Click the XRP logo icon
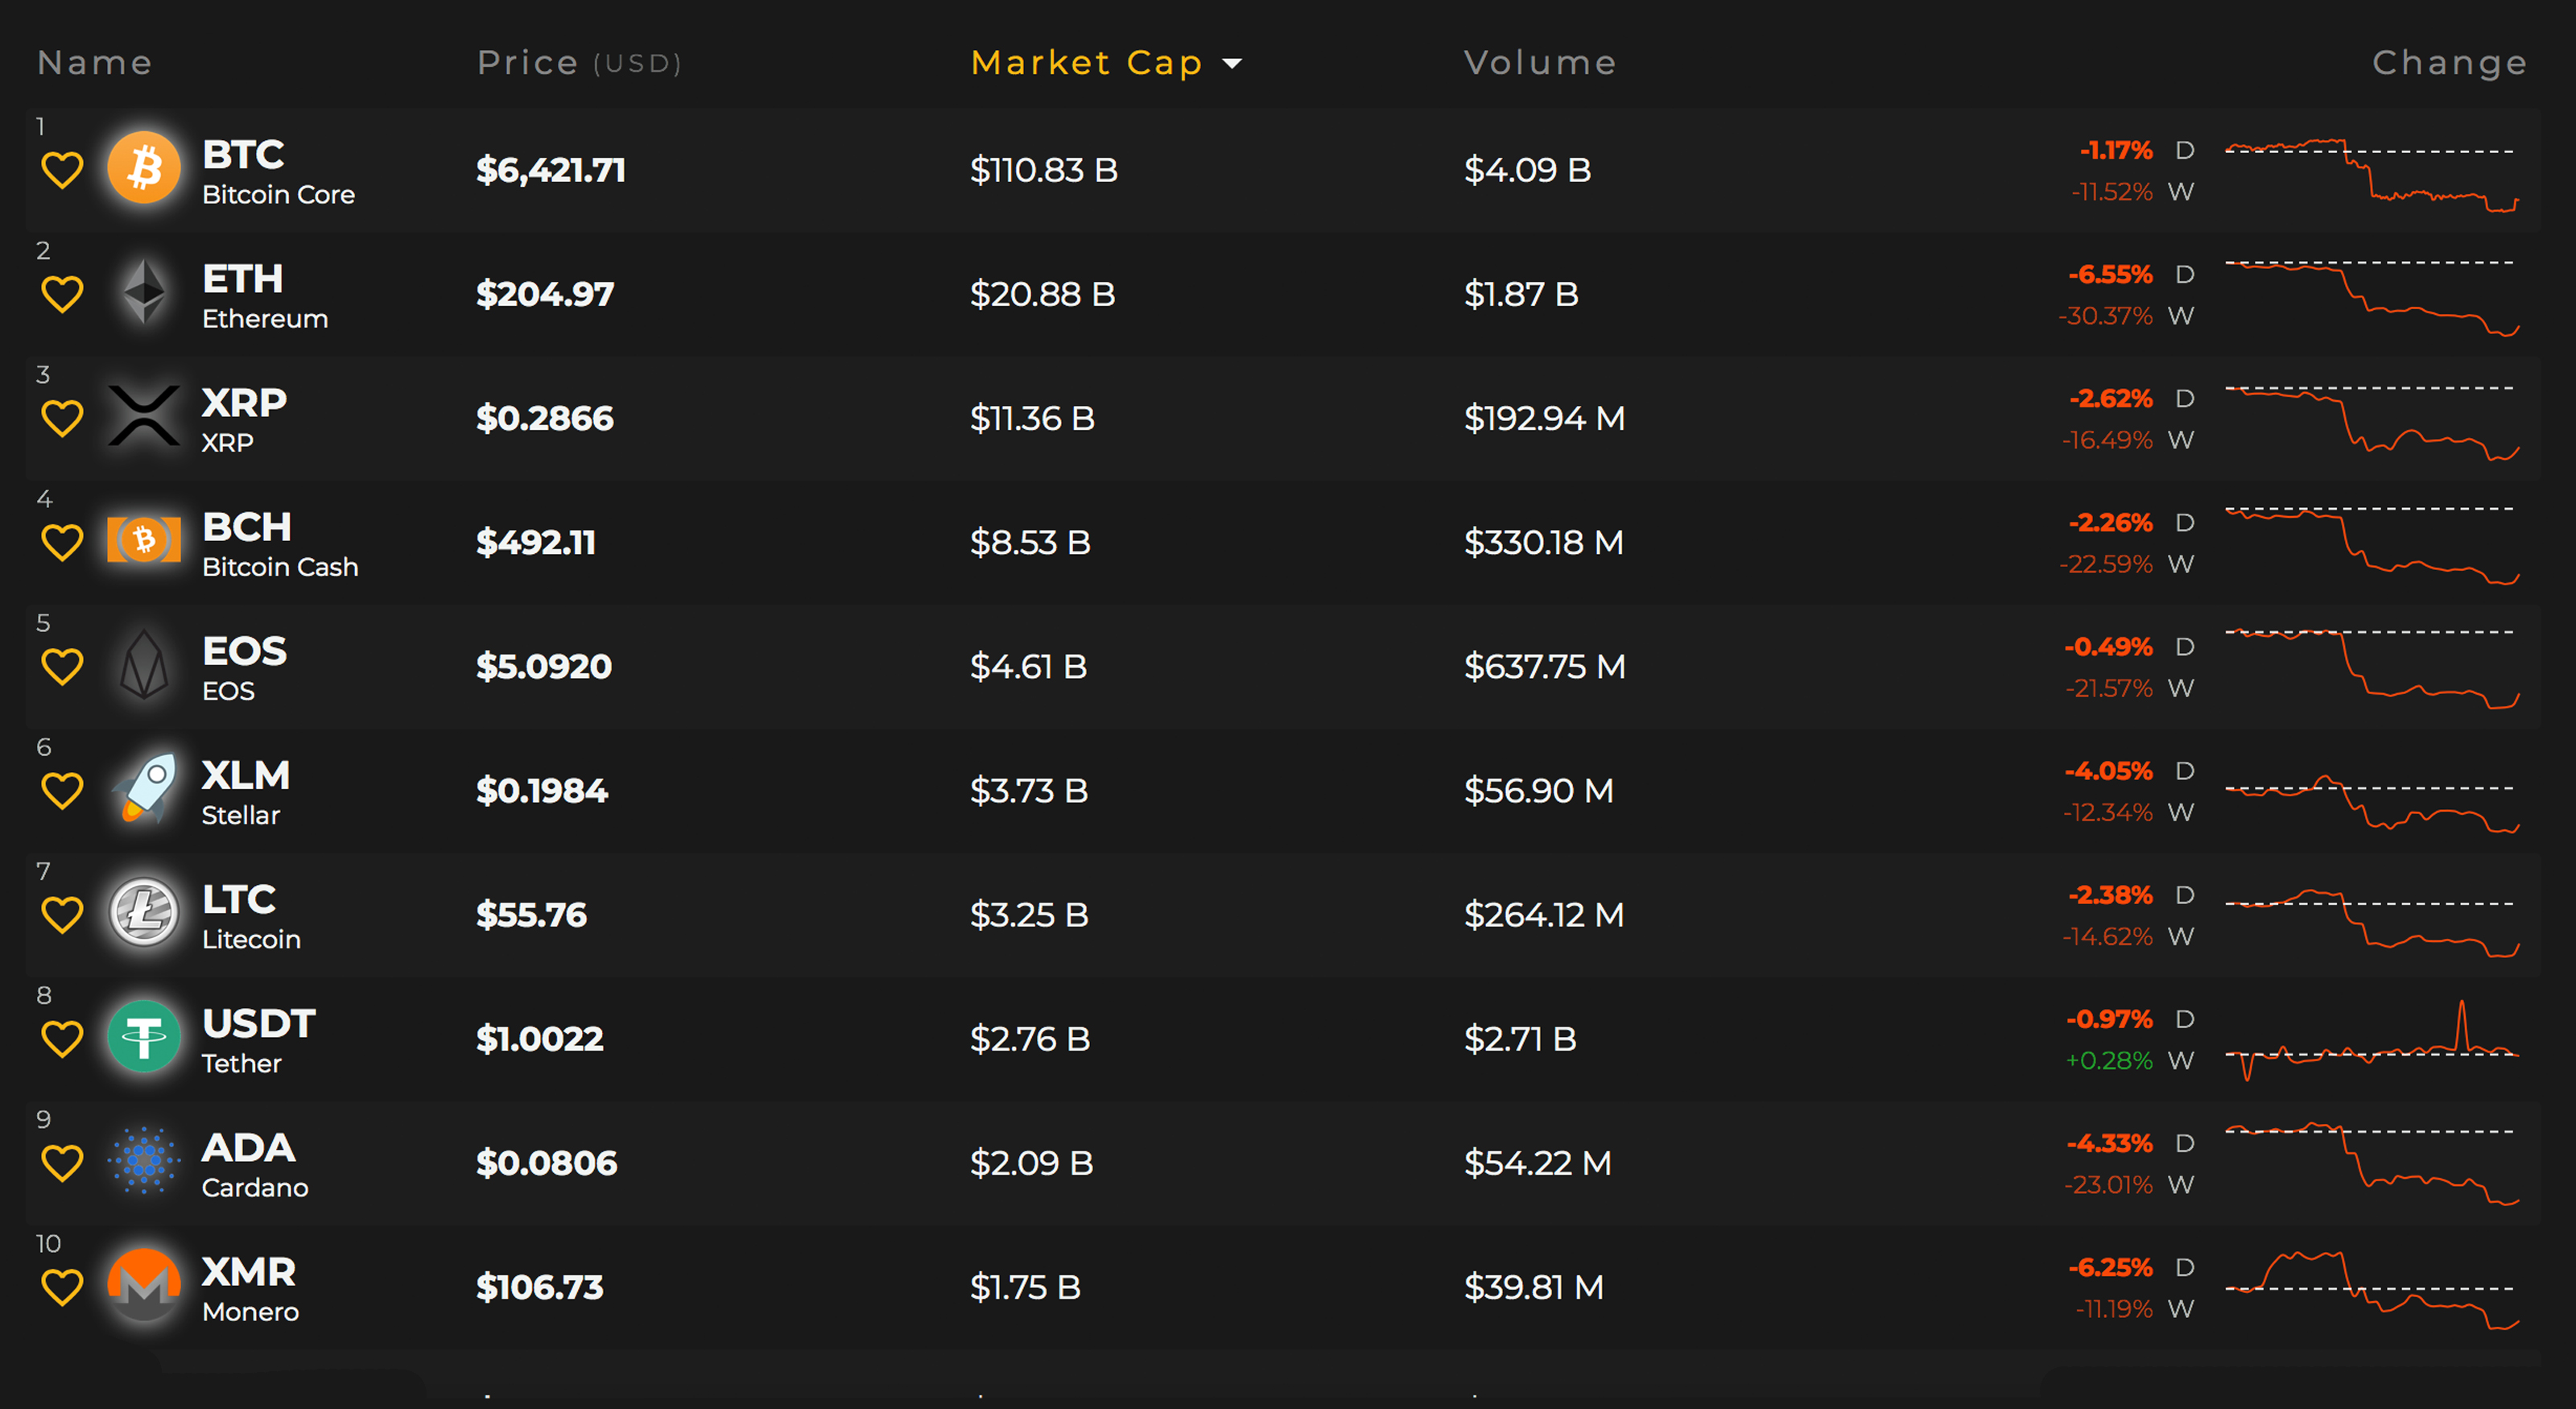 tap(144, 416)
